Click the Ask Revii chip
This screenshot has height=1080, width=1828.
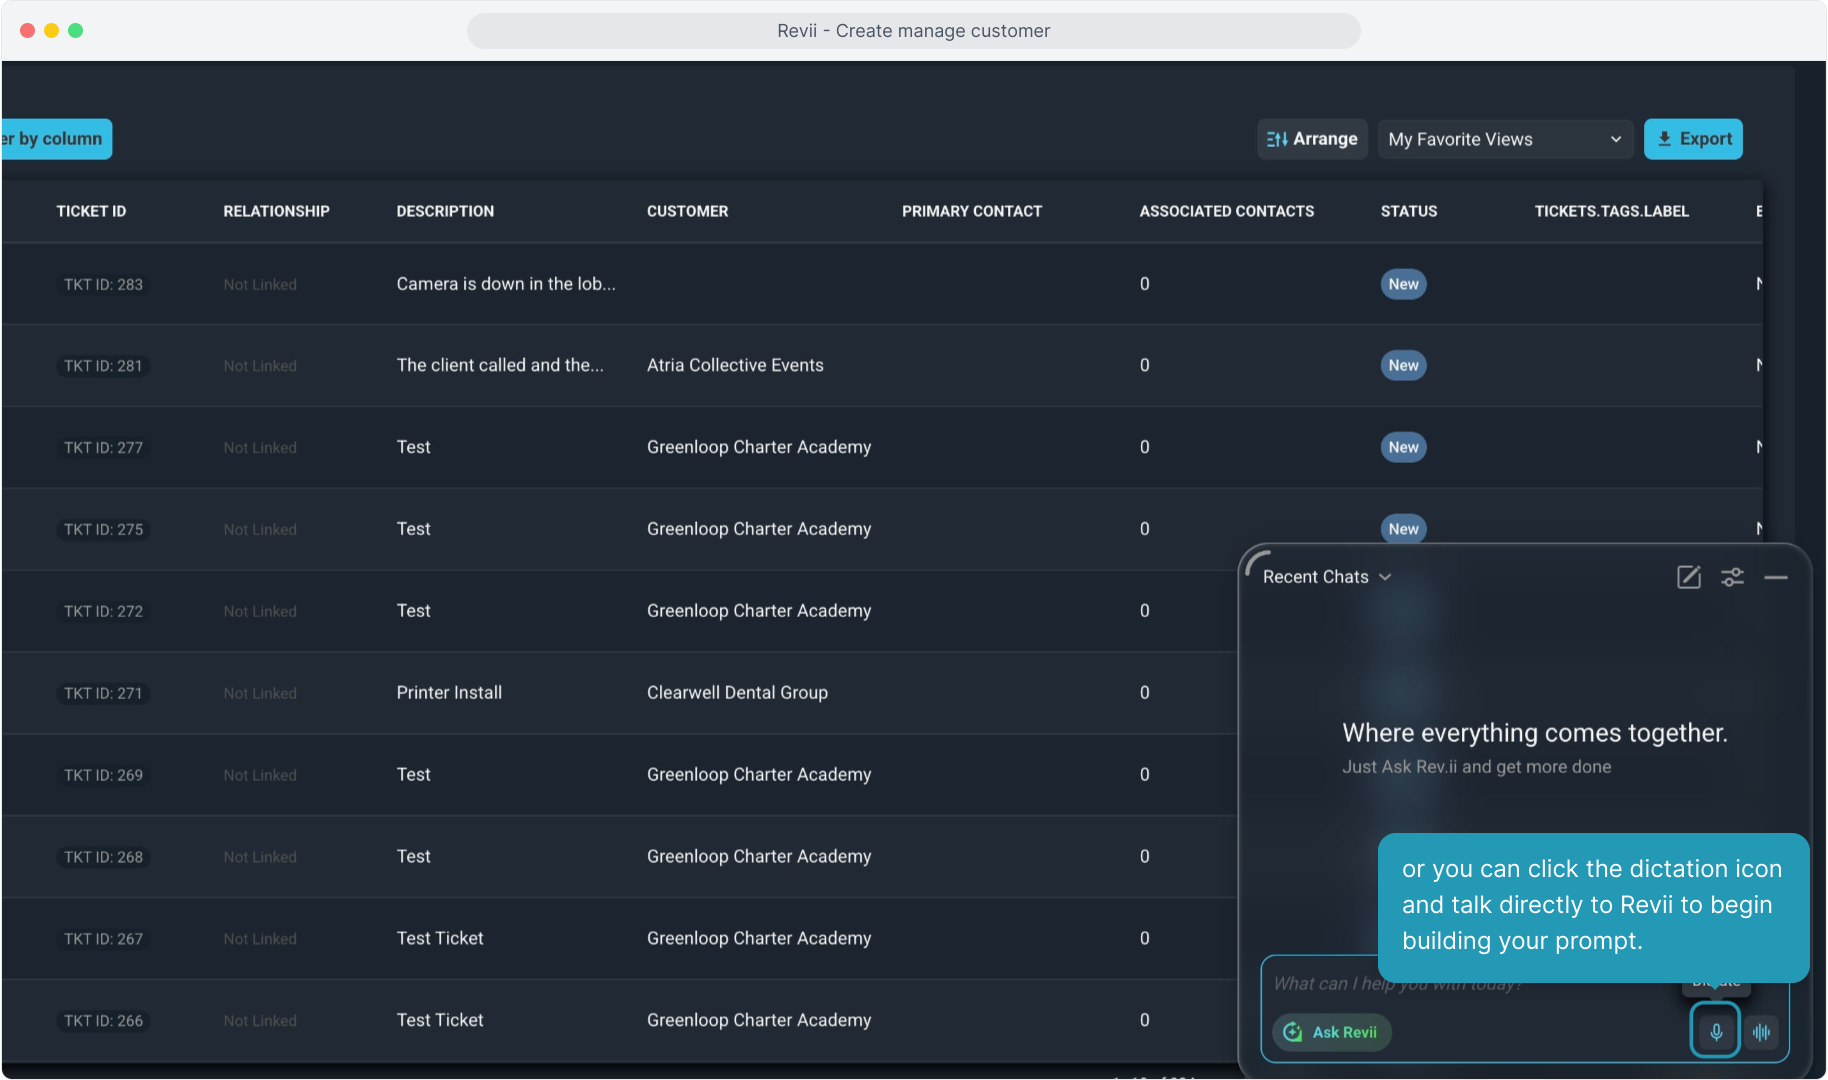coord(1331,1032)
